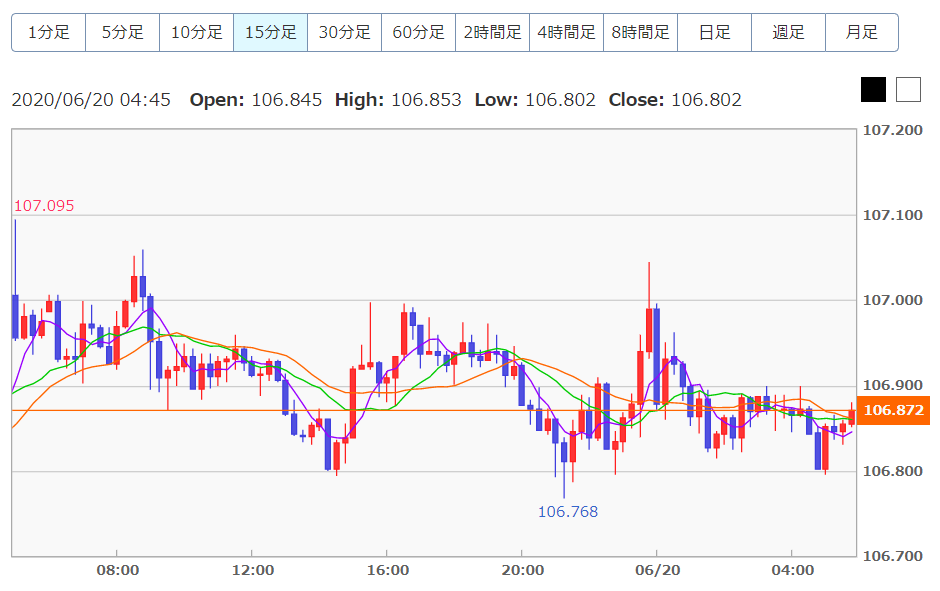Screen dimensions: 940x591
Task: Click the 107.200 price axis label
Action: [x=893, y=130]
